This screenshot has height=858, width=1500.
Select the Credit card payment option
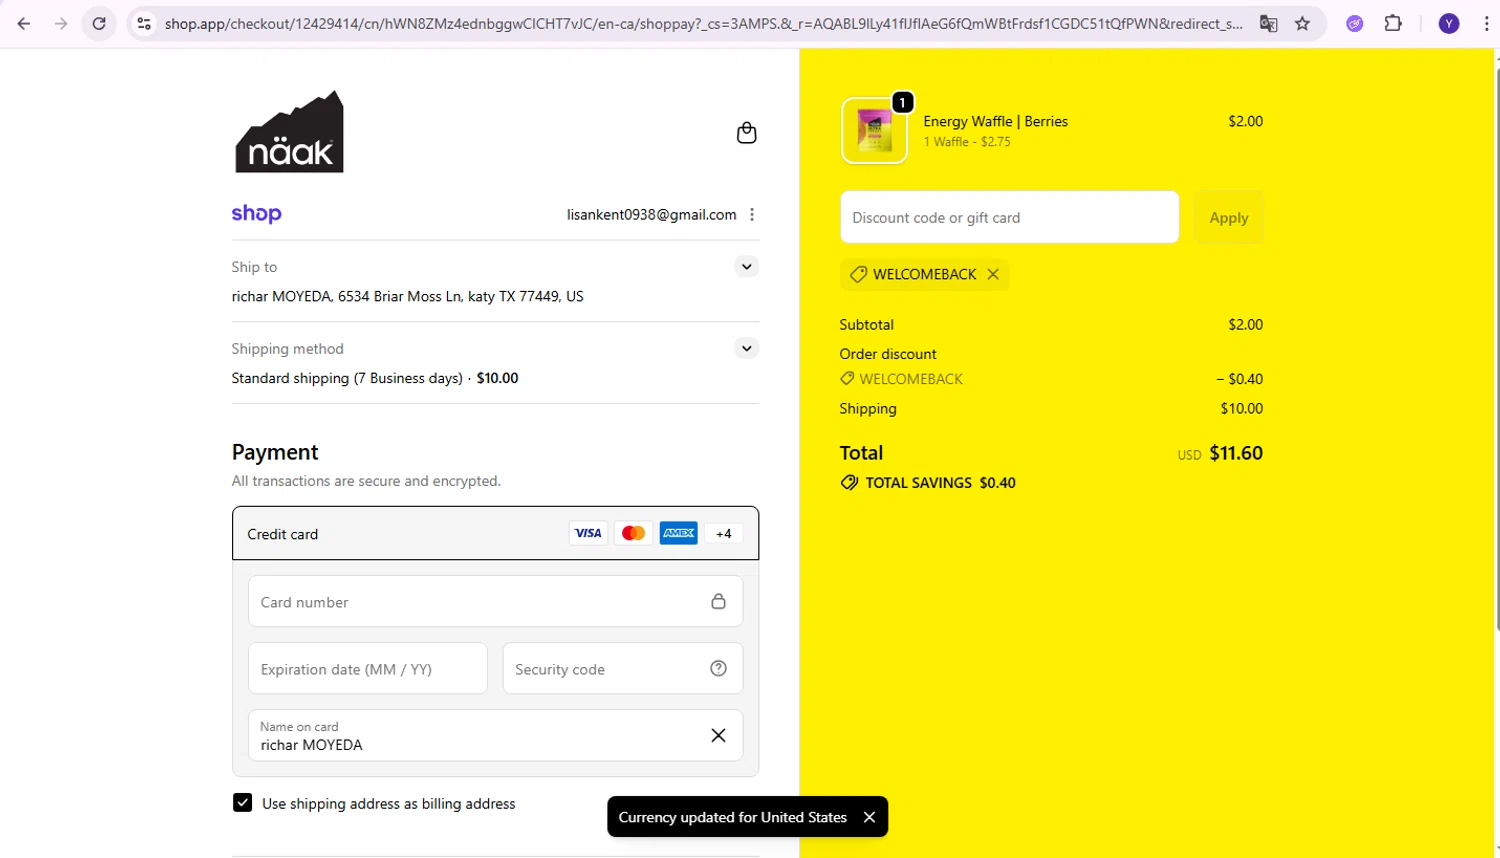495,533
